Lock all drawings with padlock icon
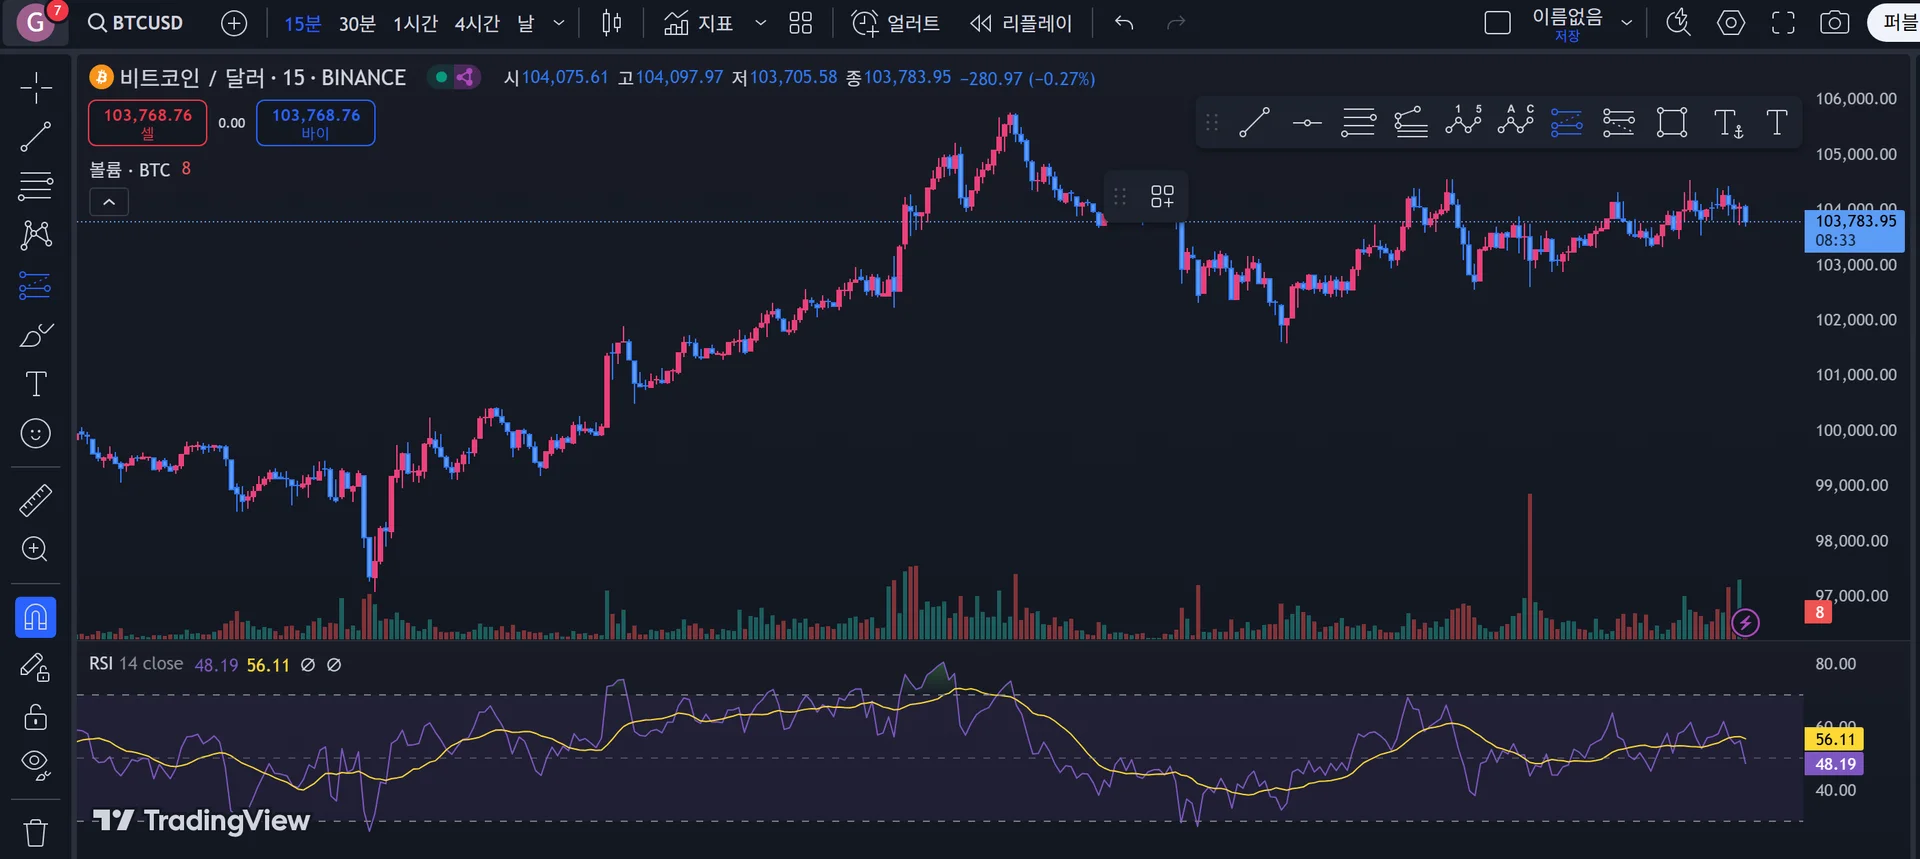This screenshot has height=859, width=1920. tap(36, 716)
